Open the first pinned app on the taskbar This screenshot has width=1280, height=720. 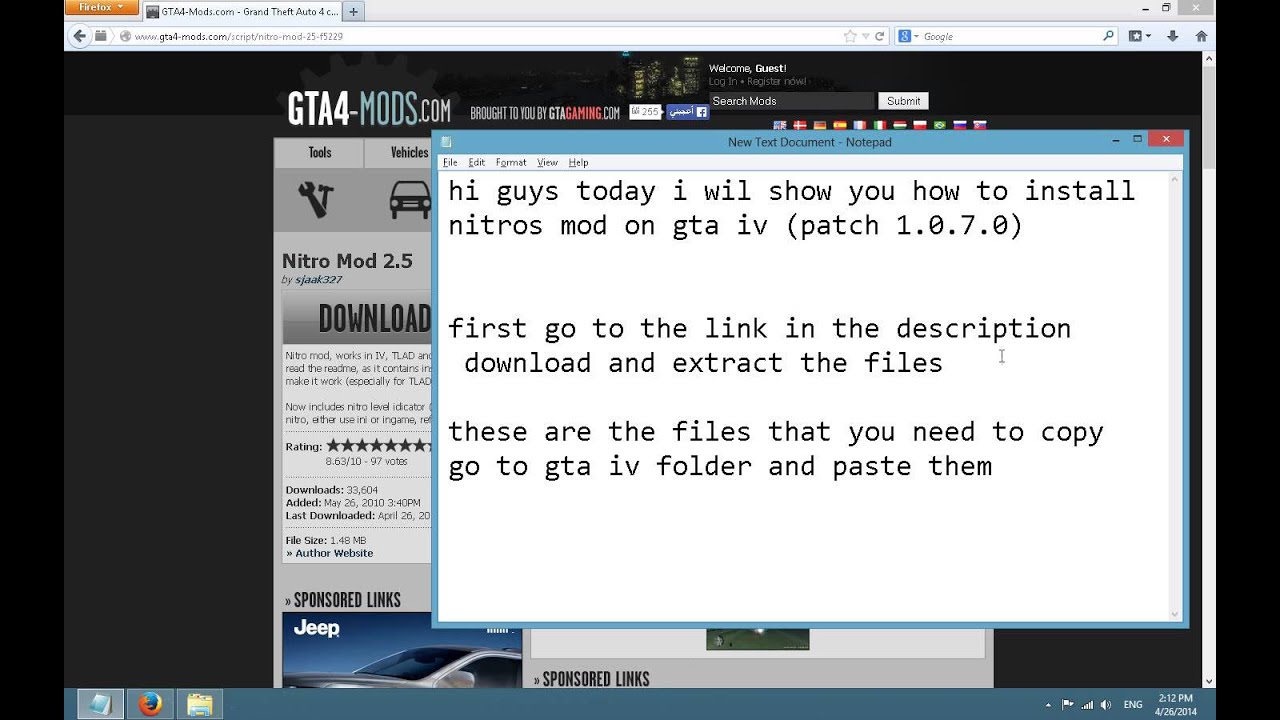point(100,704)
